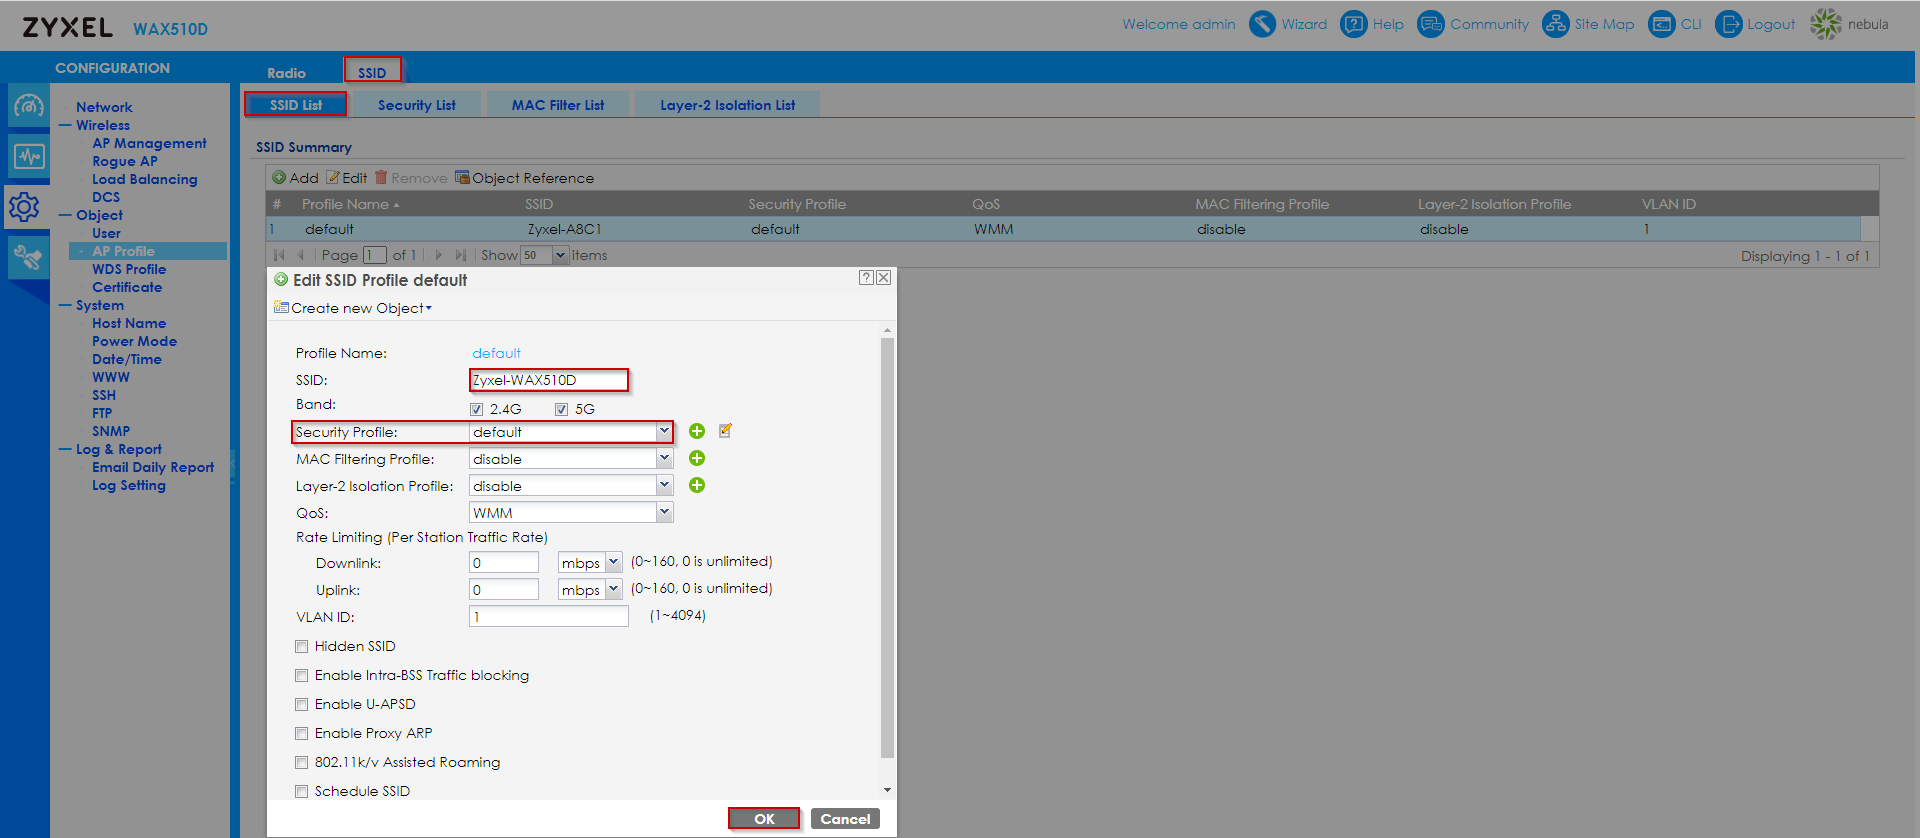1920x838 pixels.
Task: Enable the Hidden SSID checkbox
Action: 302,647
